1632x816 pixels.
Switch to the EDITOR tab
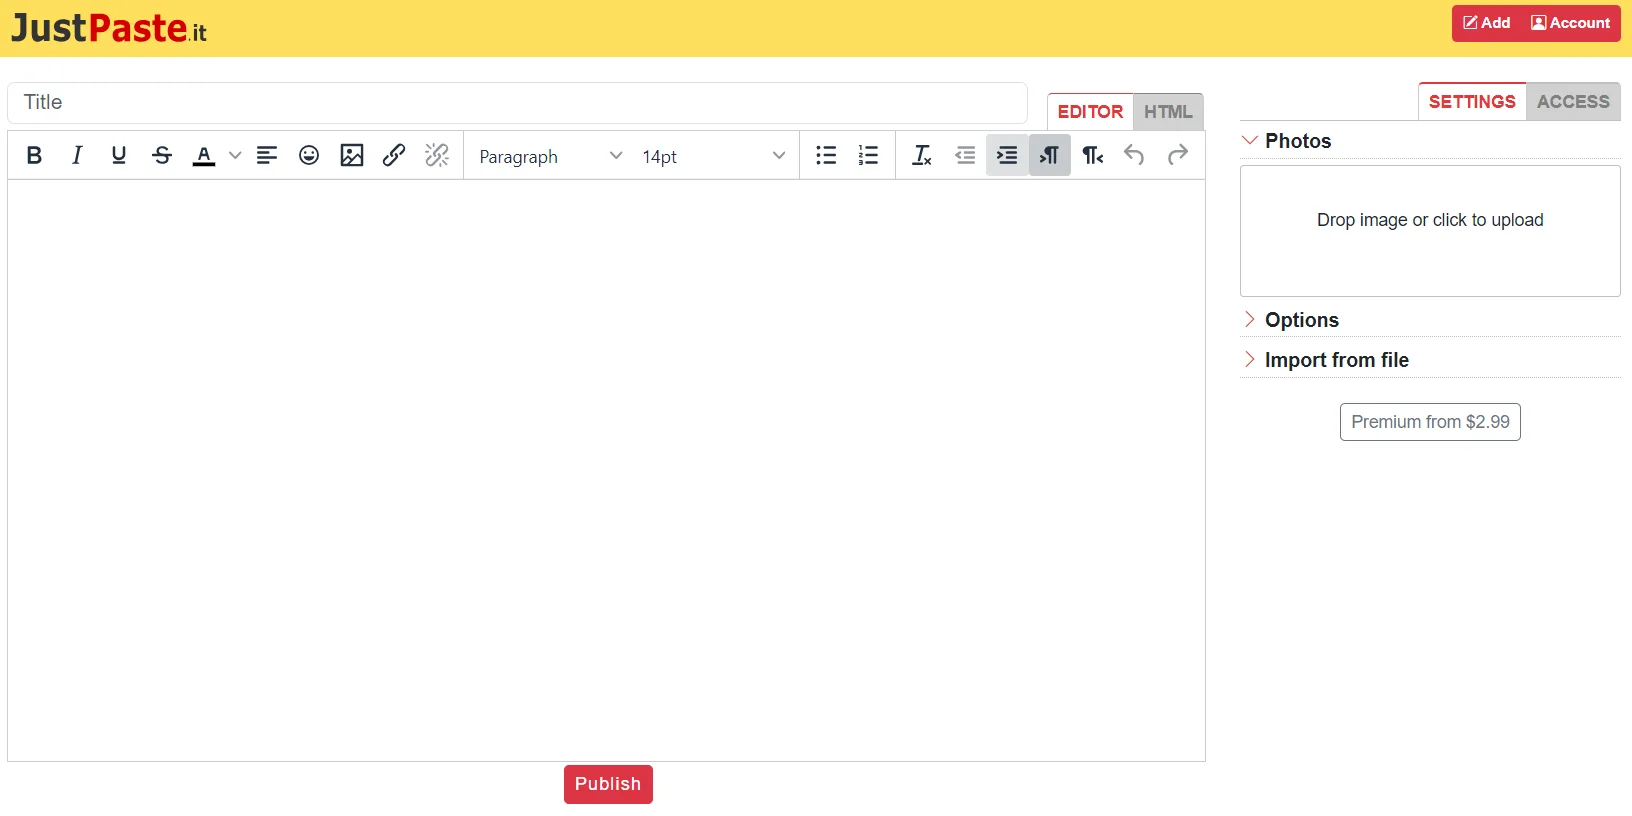[x=1090, y=112]
